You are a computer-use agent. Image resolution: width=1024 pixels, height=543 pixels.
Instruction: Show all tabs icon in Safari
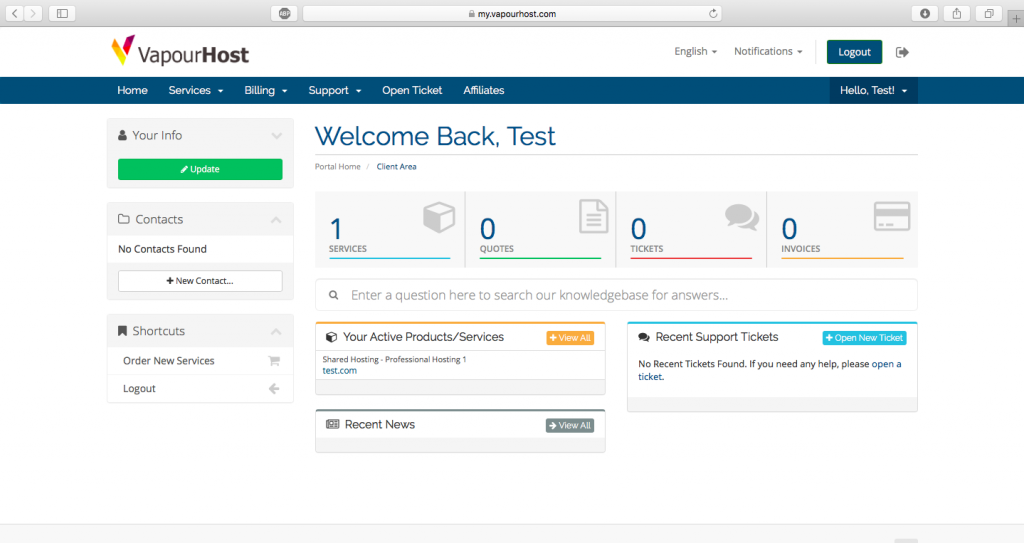coord(989,13)
